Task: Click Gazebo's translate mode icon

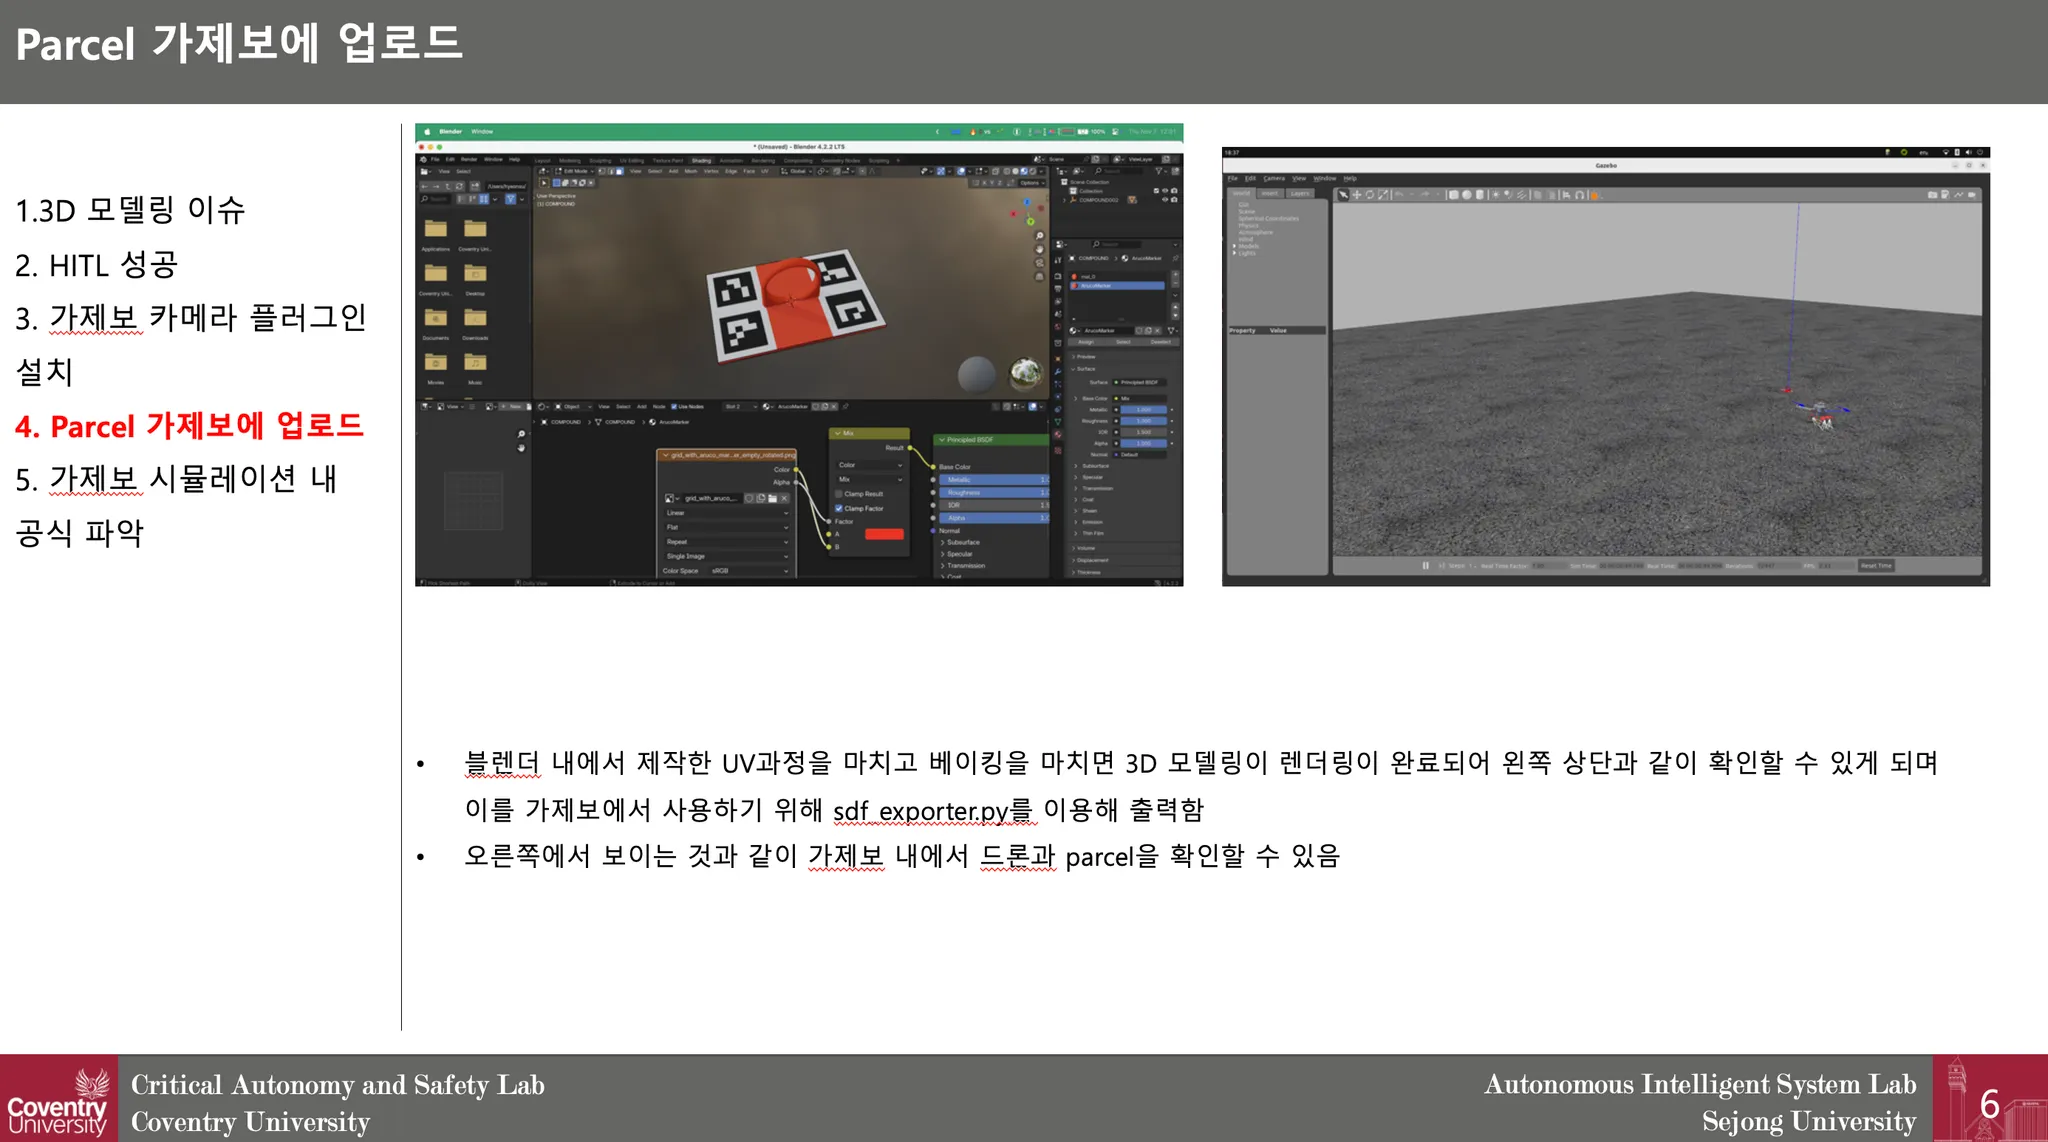Action: pyautogui.click(x=1357, y=195)
